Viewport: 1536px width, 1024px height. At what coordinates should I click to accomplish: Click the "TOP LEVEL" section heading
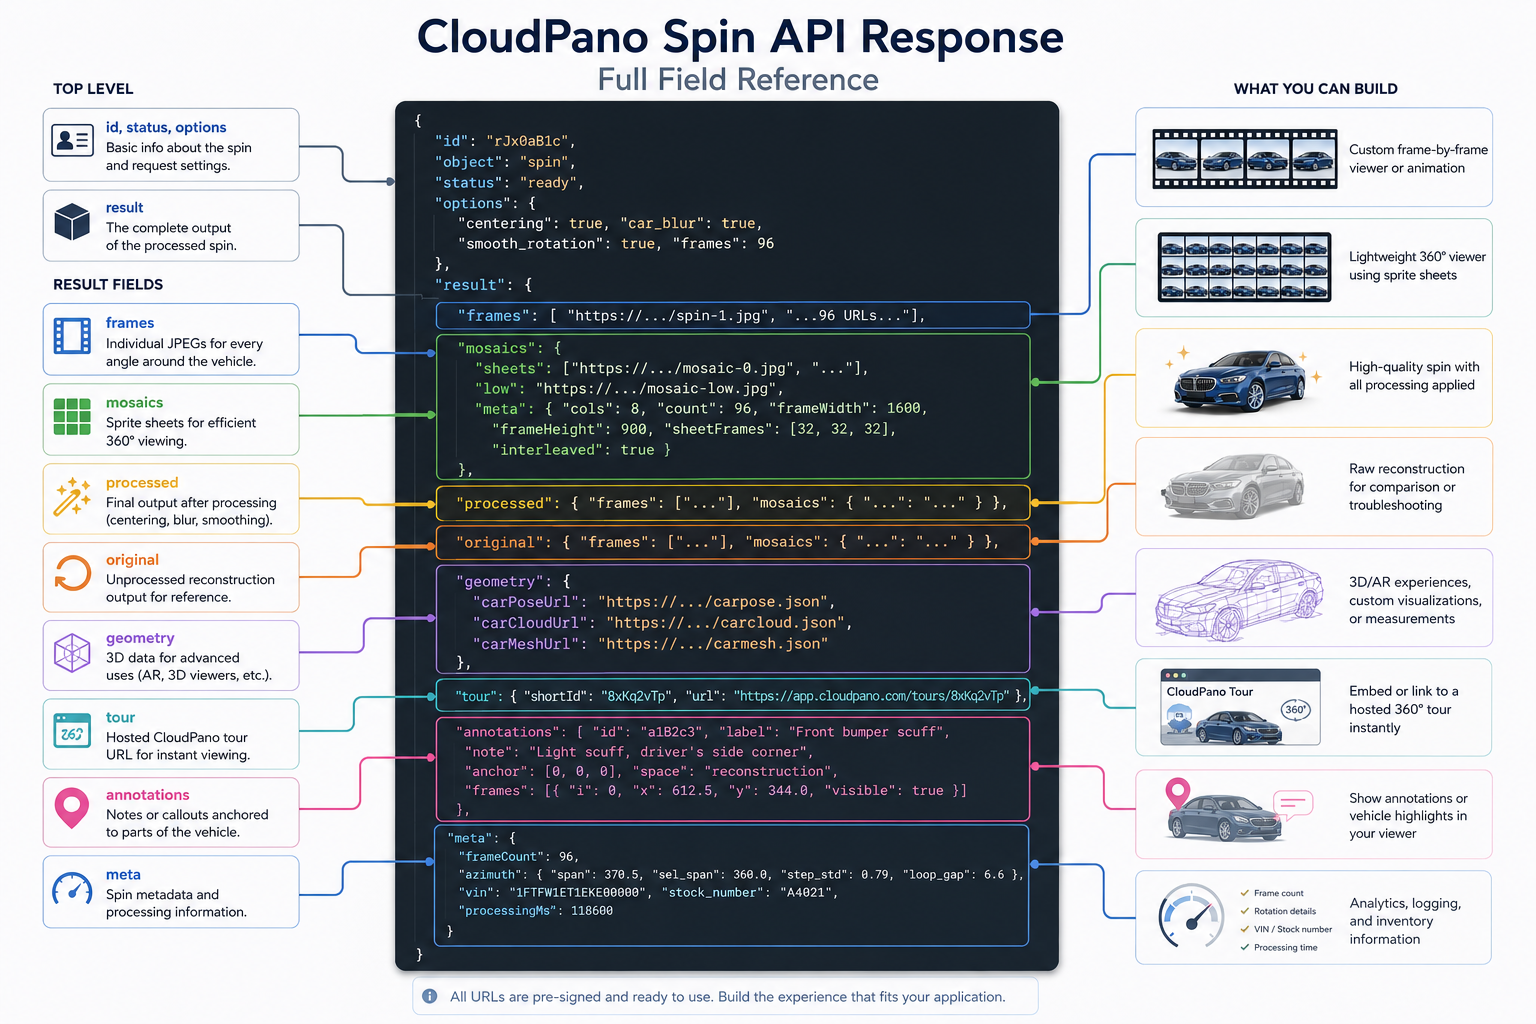[x=93, y=89]
